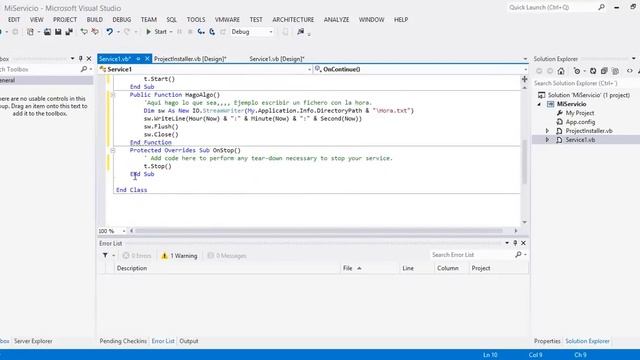Click the Find in Files toolbar icon

(x=300, y=31)
